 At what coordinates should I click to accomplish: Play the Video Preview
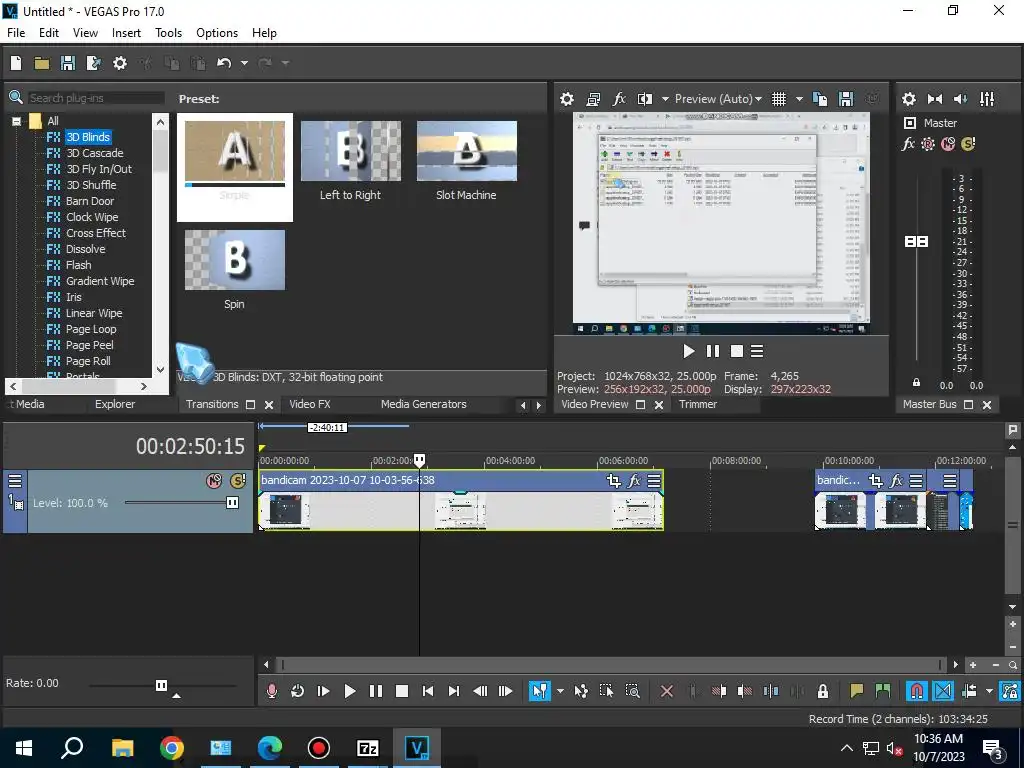click(688, 351)
